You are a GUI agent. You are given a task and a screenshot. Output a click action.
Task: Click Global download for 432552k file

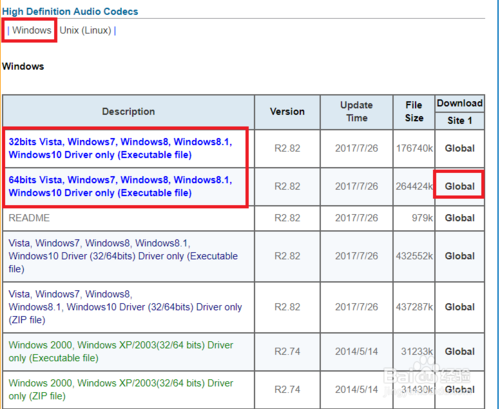point(460,256)
